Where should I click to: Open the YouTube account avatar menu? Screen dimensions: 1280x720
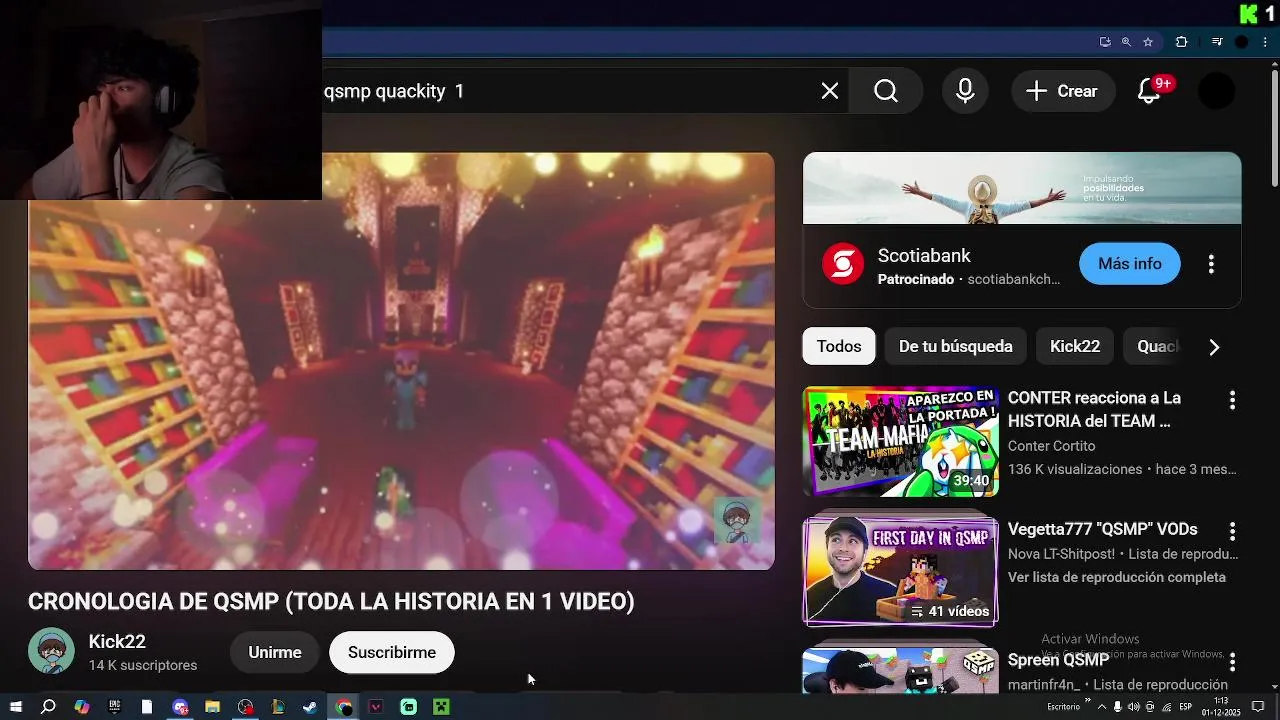click(1217, 91)
